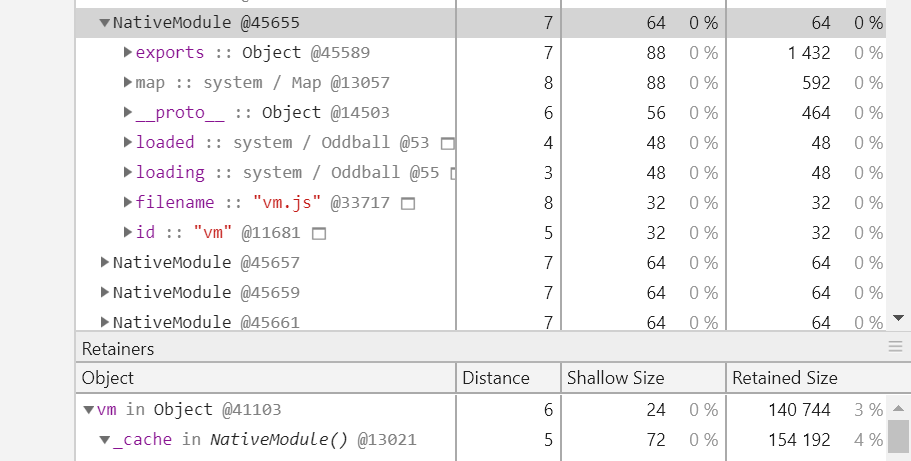This screenshot has height=461, width=911.
Task: Collapse the _cache in NativeModule() @13021 retainer
Action: (105, 440)
